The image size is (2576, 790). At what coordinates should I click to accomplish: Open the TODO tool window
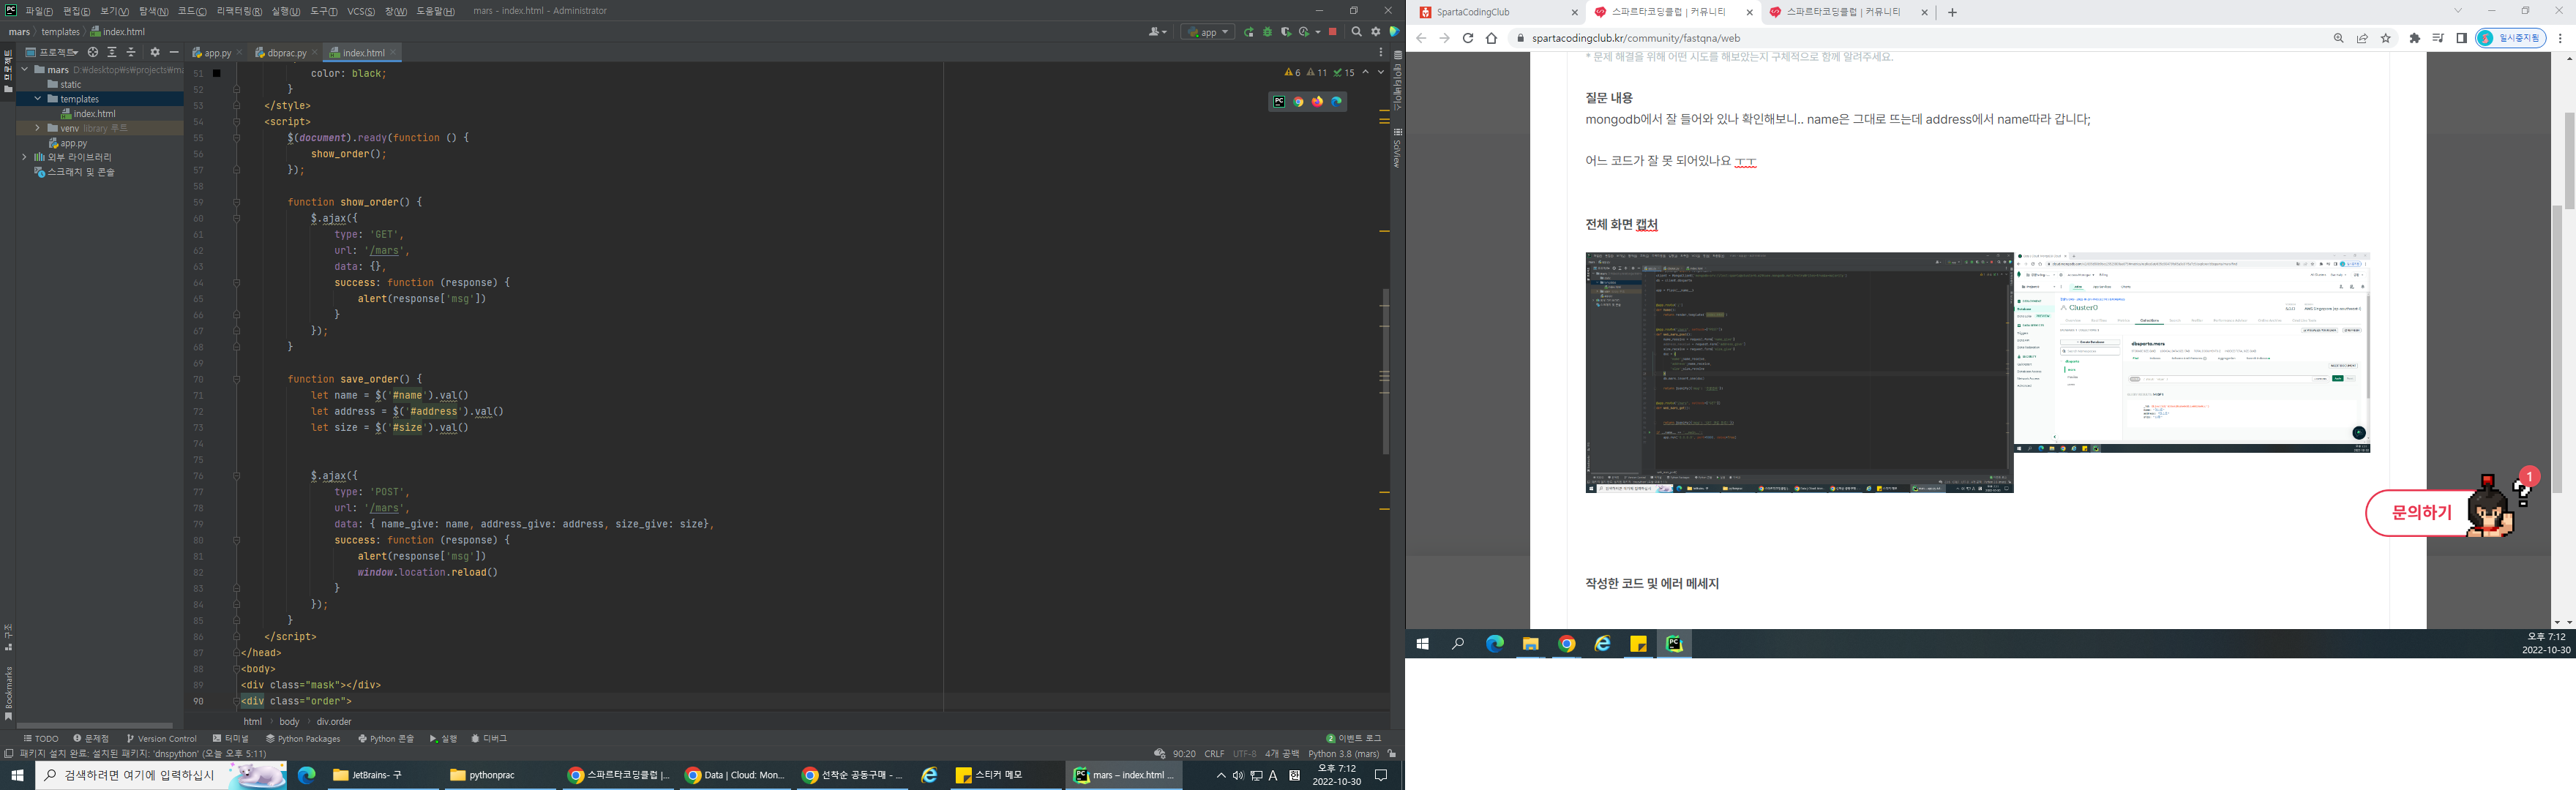40,739
